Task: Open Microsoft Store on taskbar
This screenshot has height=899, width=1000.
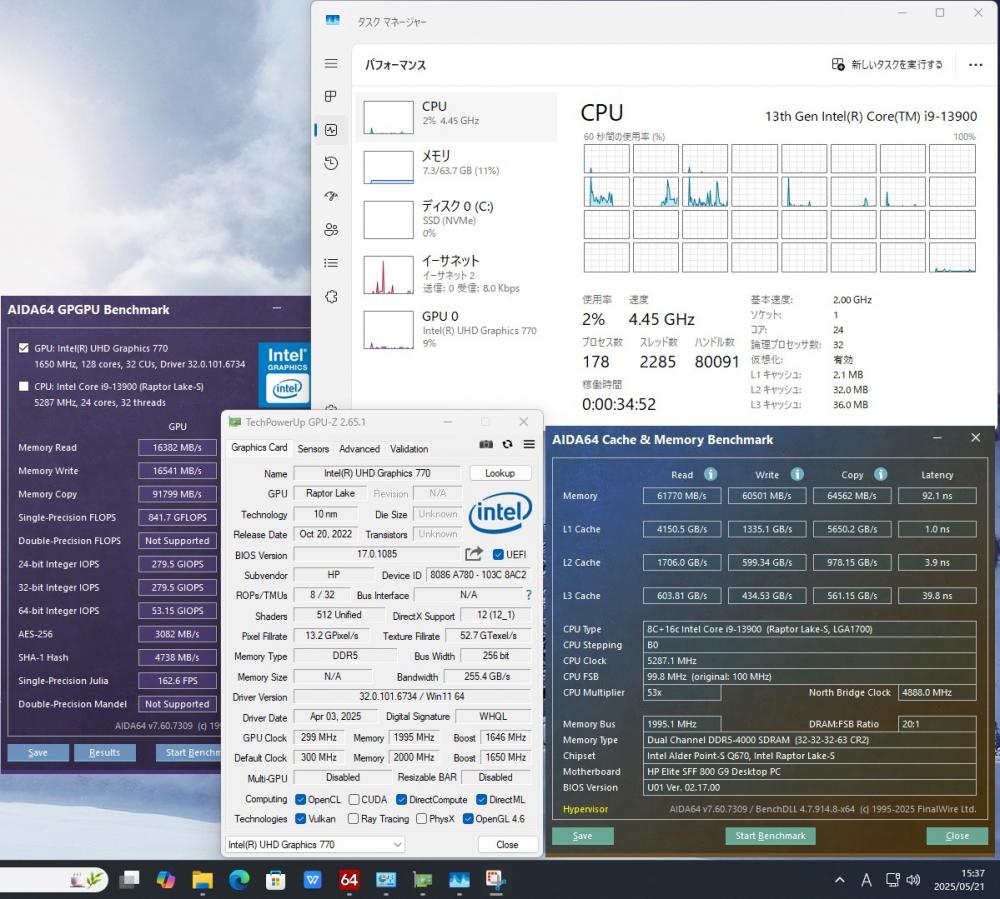Action: point(276,880)
